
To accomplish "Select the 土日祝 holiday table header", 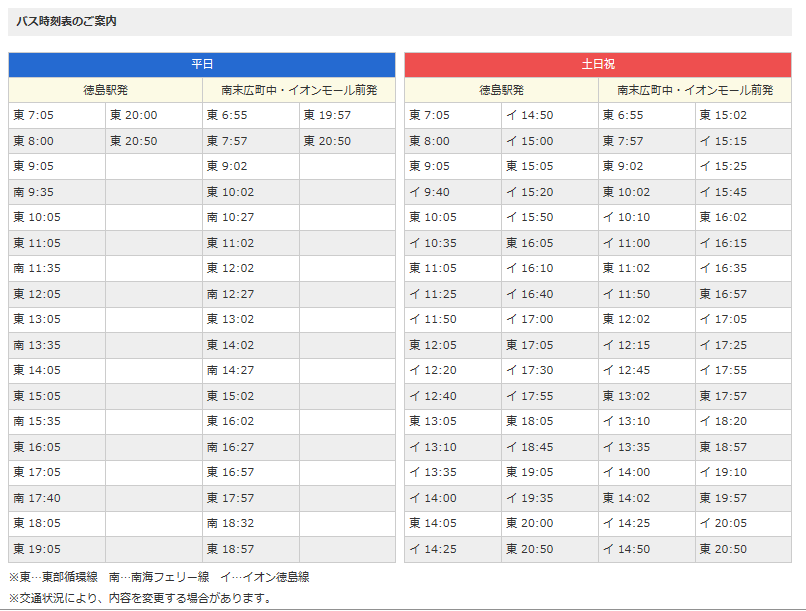I will click(597, 64).
